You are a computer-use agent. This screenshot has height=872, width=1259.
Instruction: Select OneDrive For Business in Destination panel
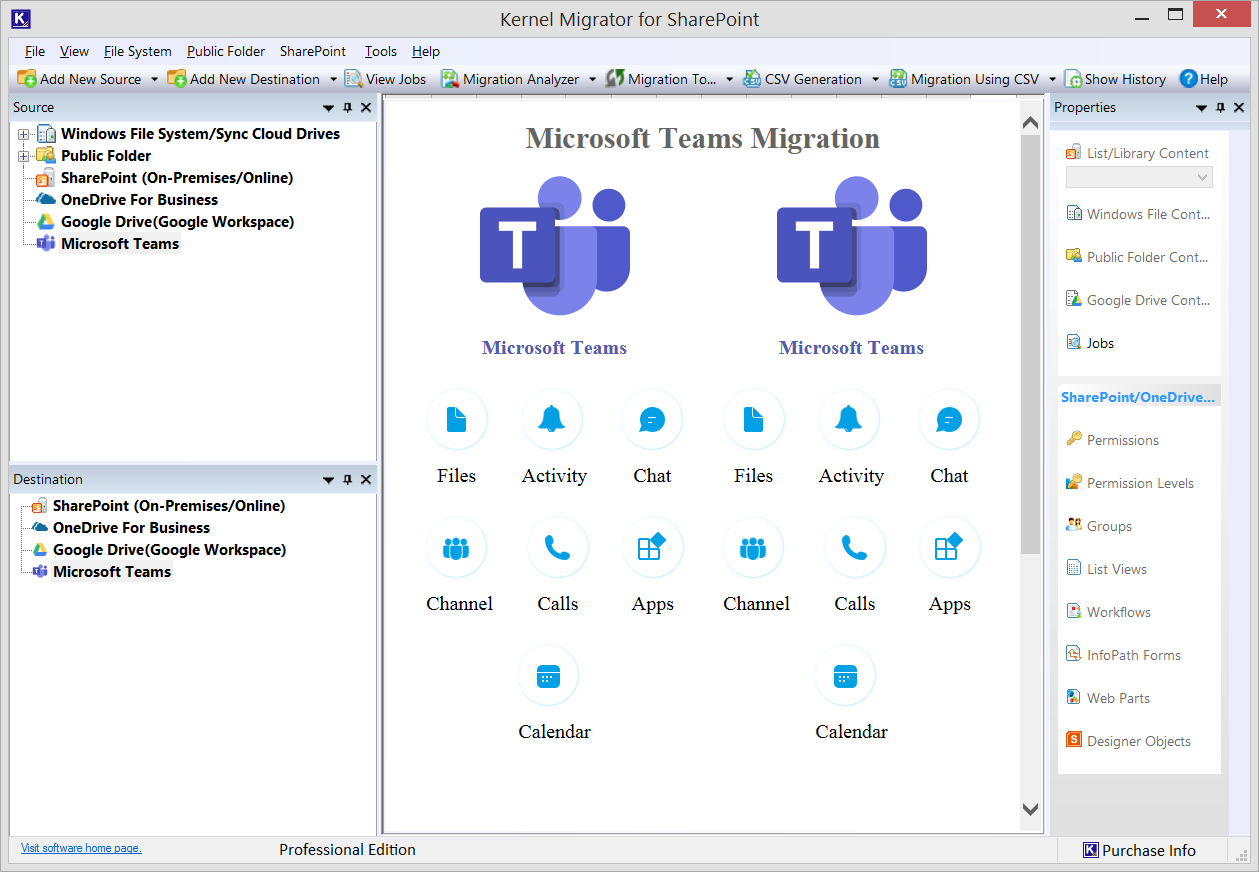pyautogui.click(x=131, y=528)
